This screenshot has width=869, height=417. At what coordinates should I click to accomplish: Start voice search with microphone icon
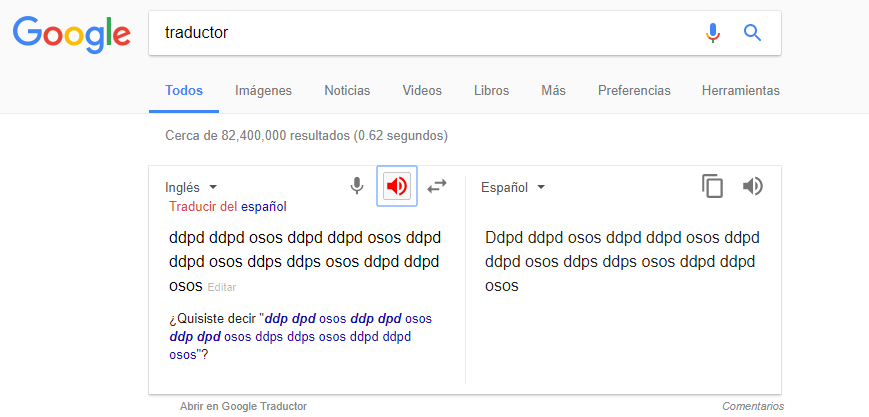pos(713,33)
